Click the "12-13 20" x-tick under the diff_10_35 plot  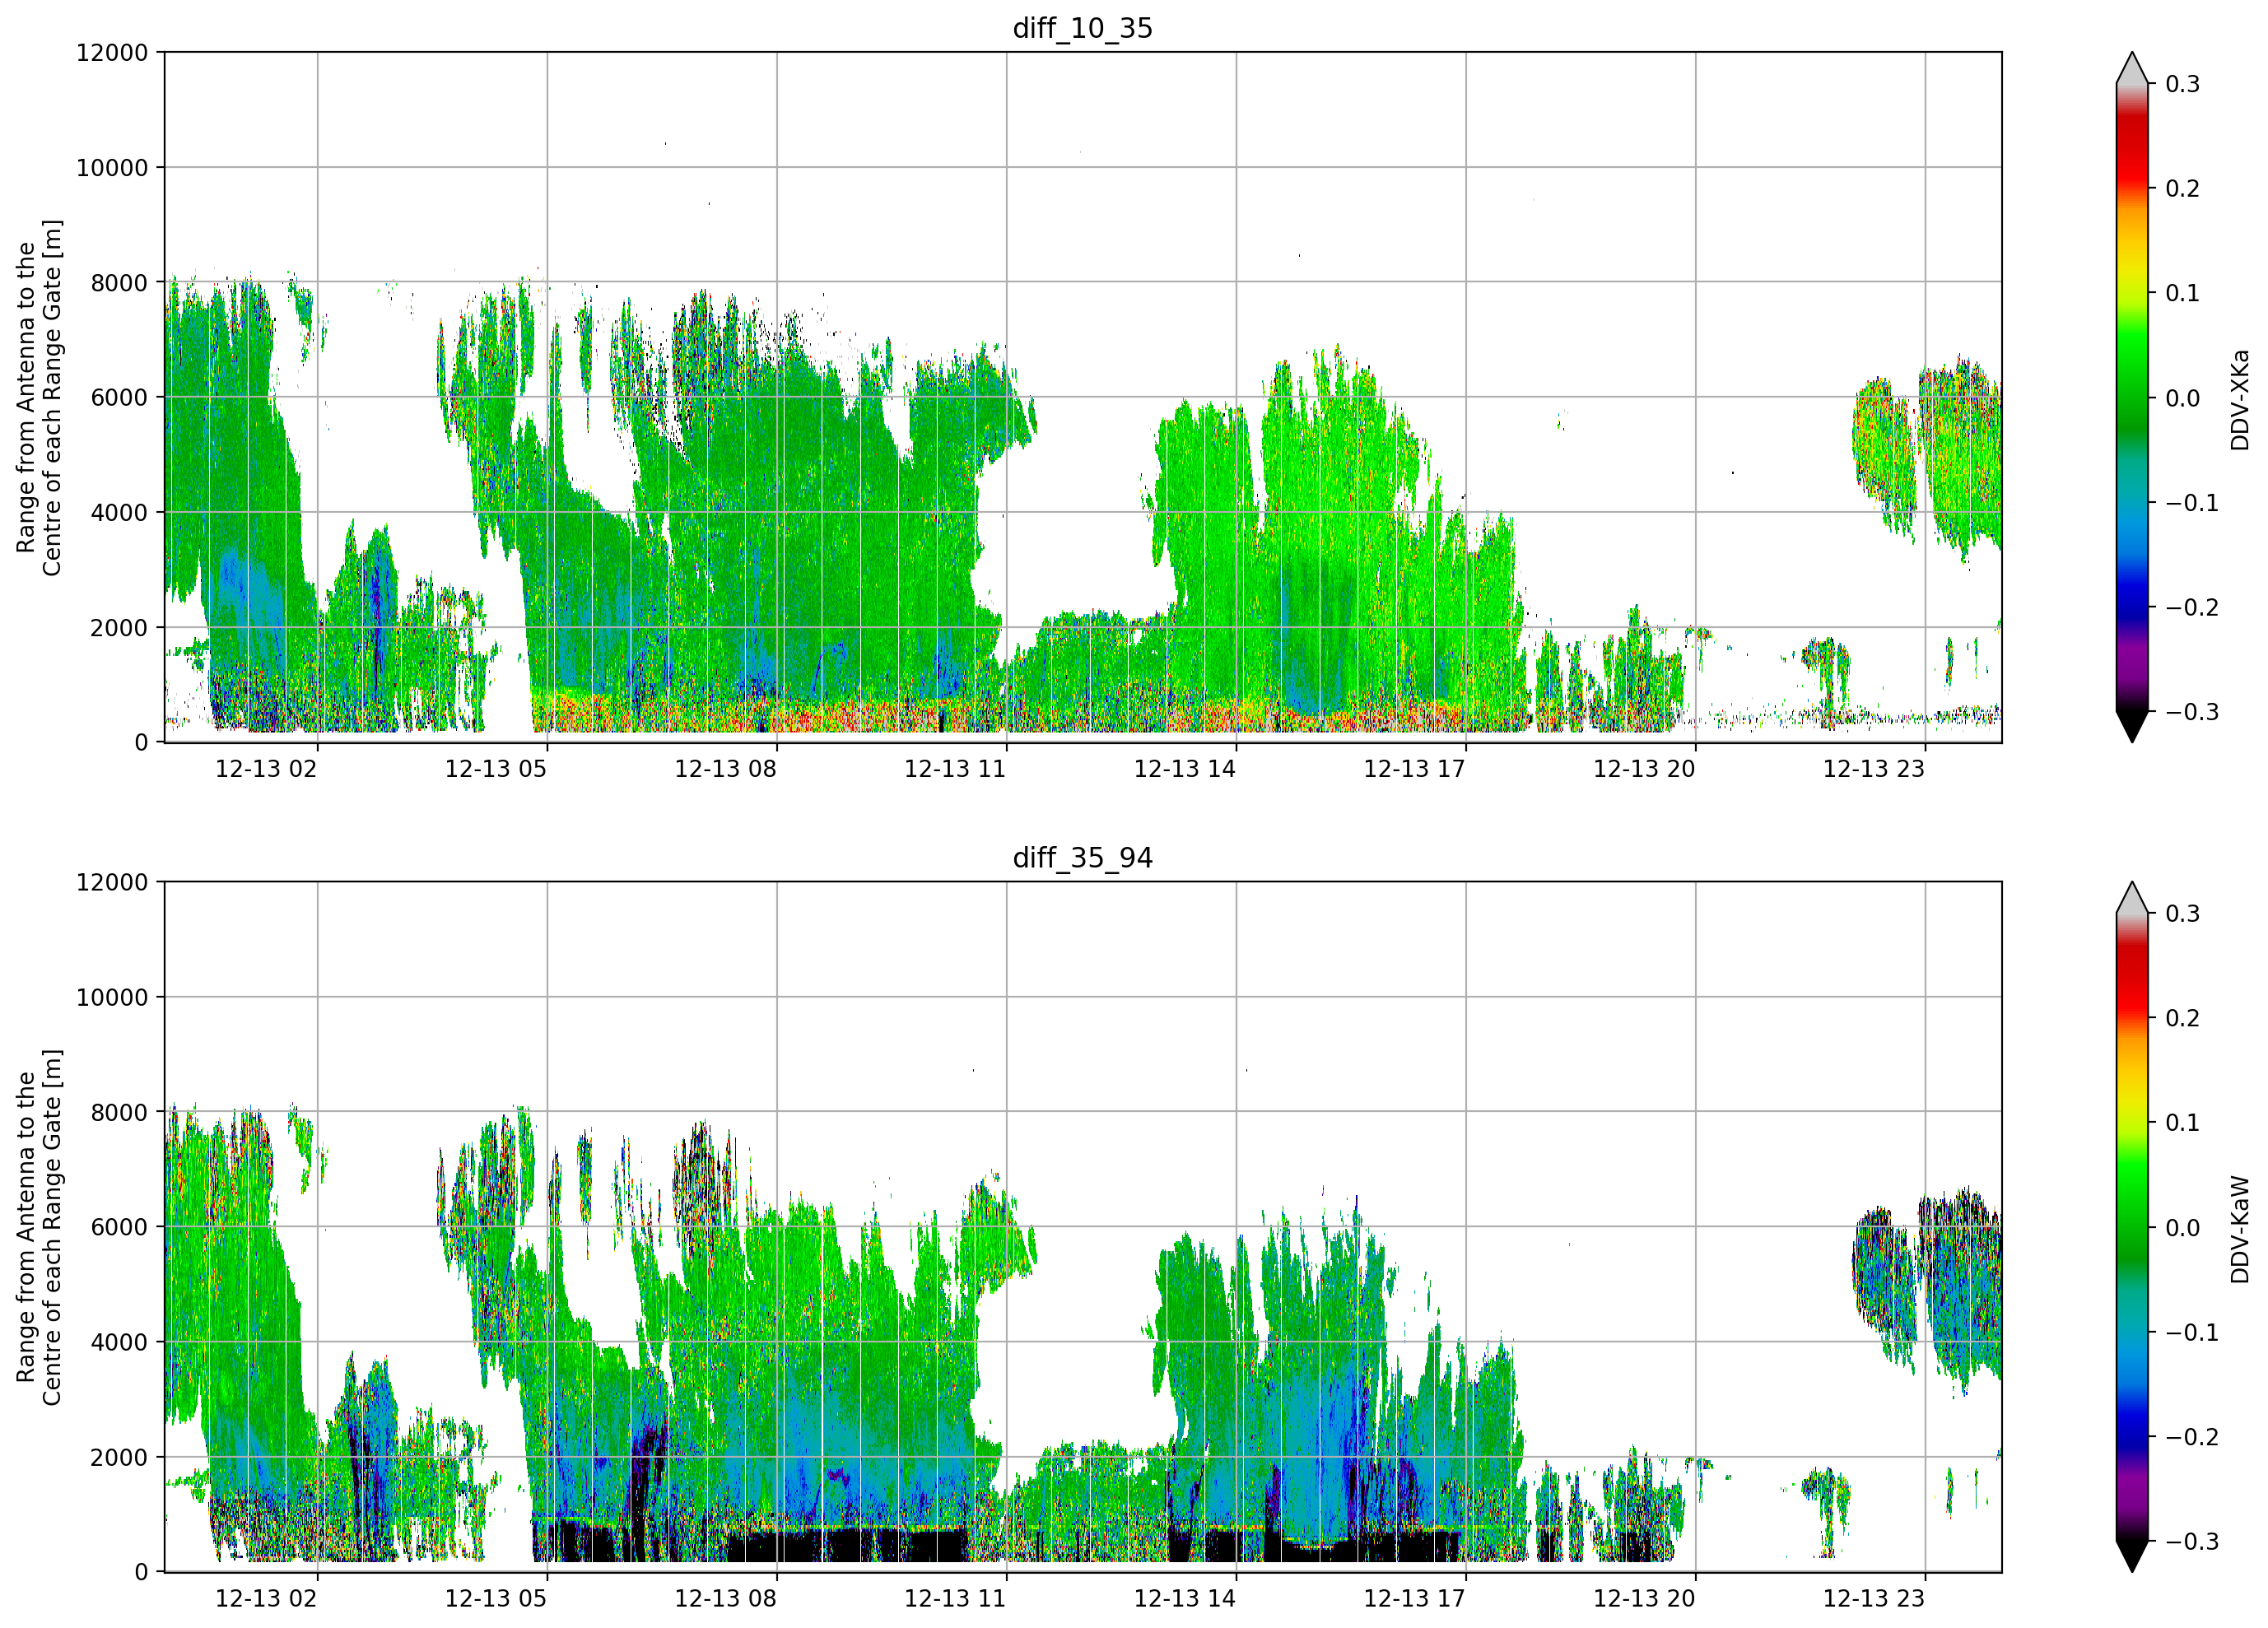coord(1644,769)
